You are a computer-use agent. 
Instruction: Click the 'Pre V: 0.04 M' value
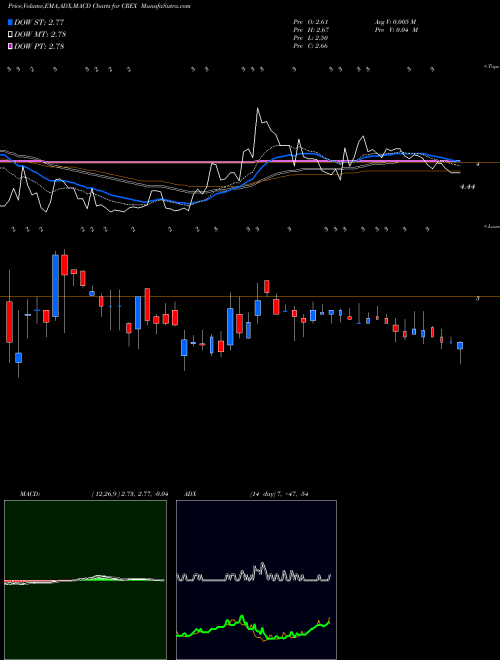tap(396, 30)
